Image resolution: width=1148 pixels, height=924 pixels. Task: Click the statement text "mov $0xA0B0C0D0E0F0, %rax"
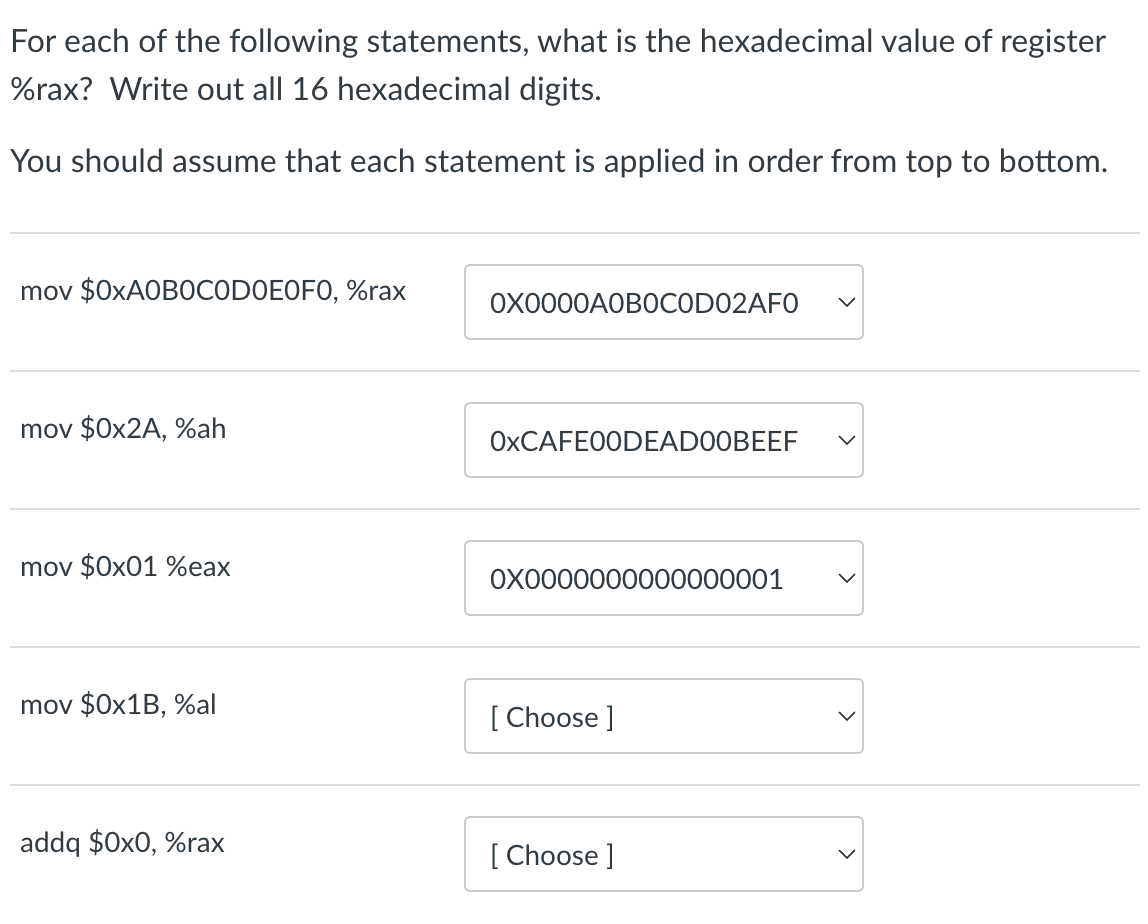[213, 291]
